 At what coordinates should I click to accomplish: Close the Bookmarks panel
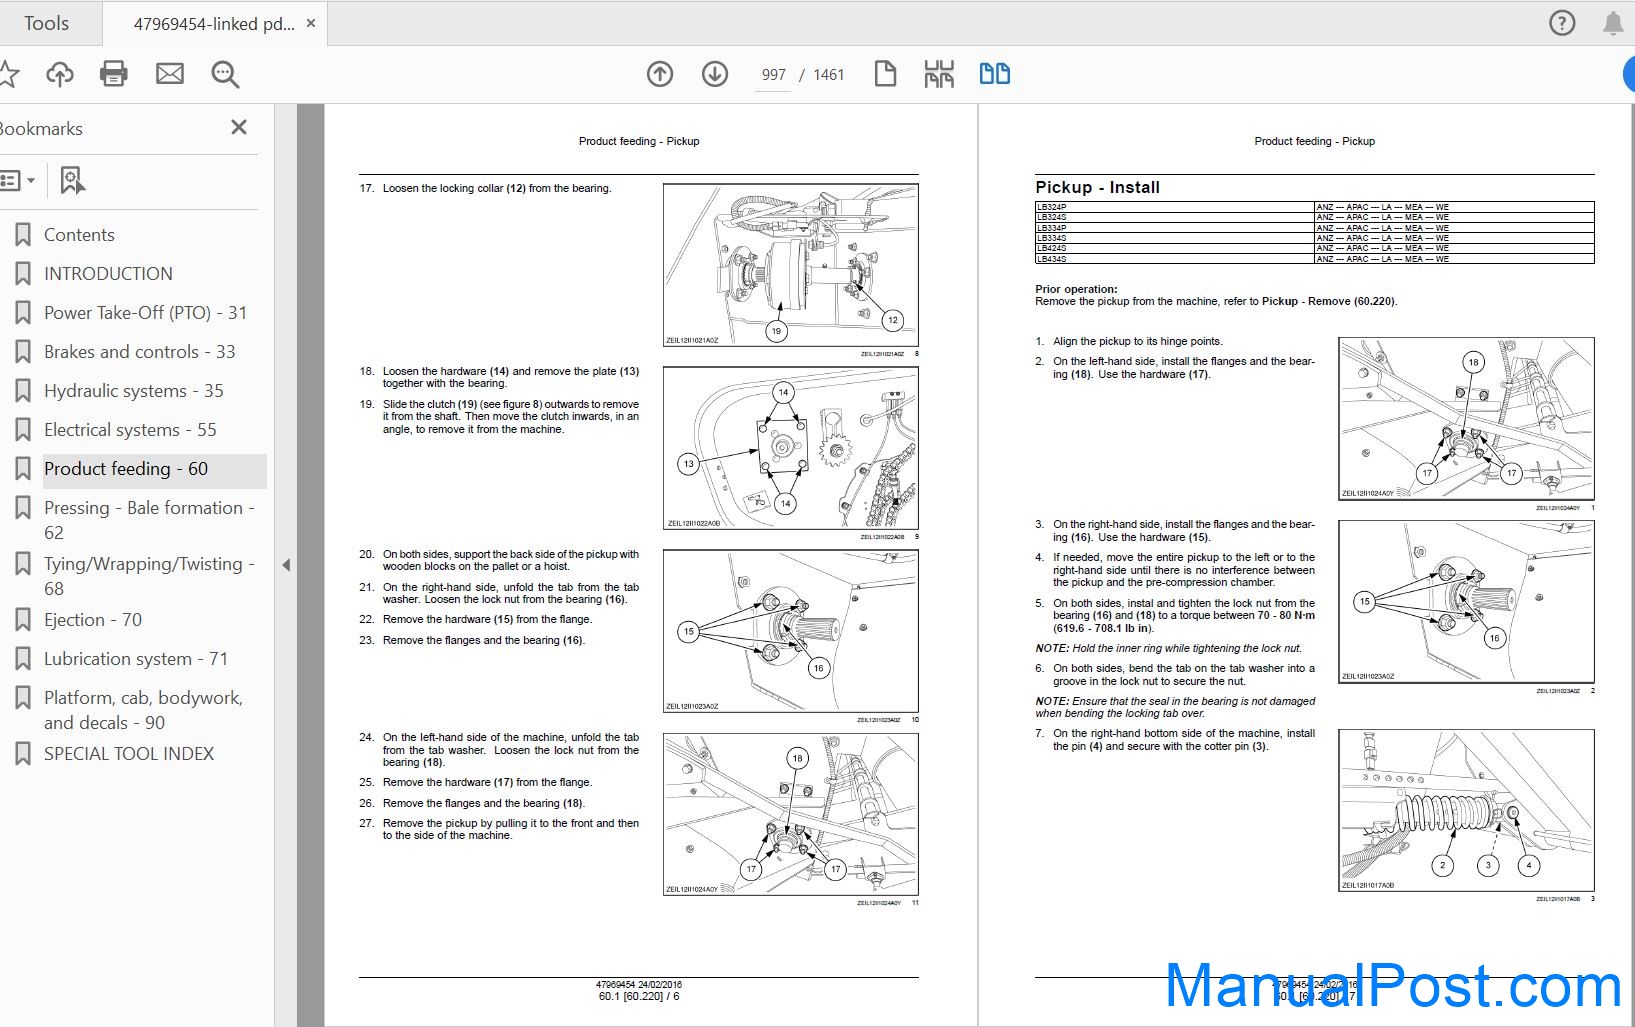coord(239,127)
